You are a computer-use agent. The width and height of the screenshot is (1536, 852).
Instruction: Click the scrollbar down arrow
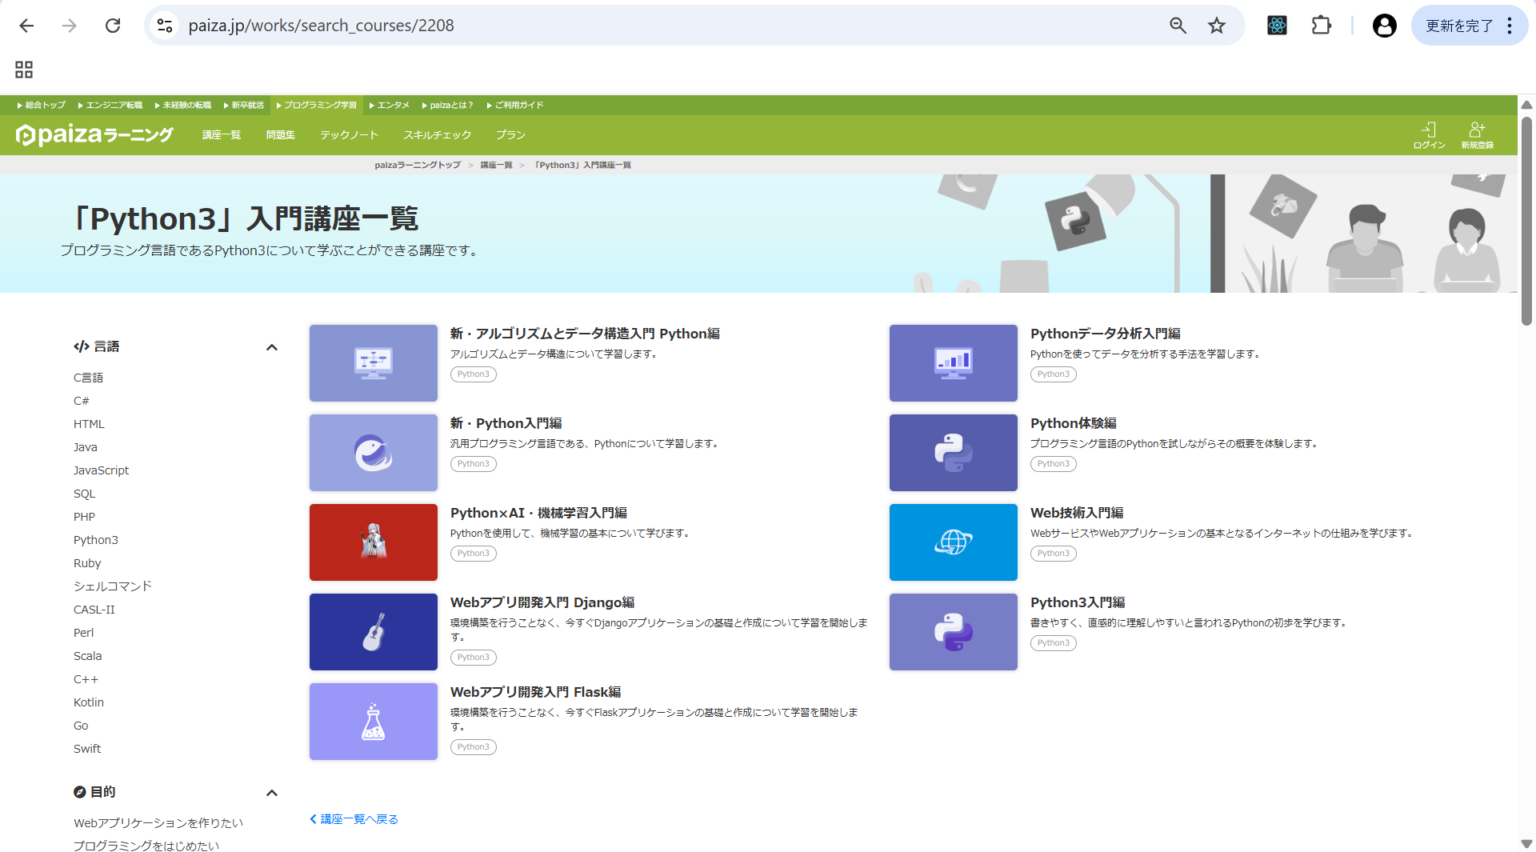click(x=1527, y=843)
